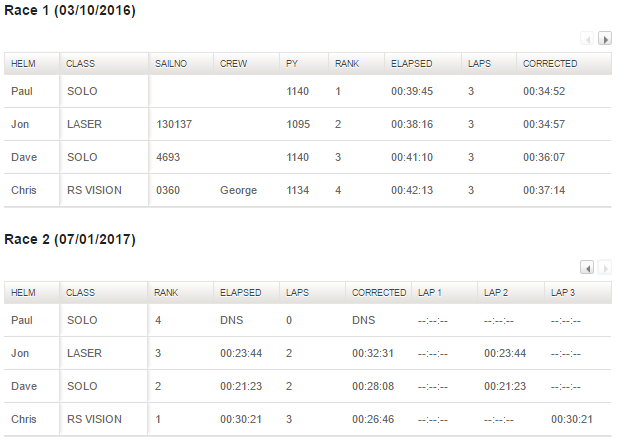620x444 pixels.
Task: Sort Race 2 by RANK header
Action: click(166, 293)
